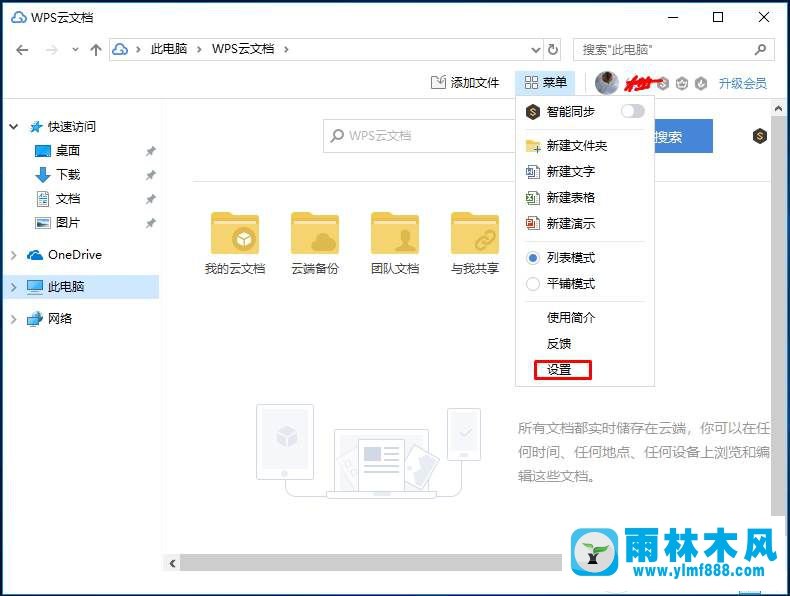Click the vertical scrollbar up arrow
Viewport: 790px width, 596px height.
point(778,108)
